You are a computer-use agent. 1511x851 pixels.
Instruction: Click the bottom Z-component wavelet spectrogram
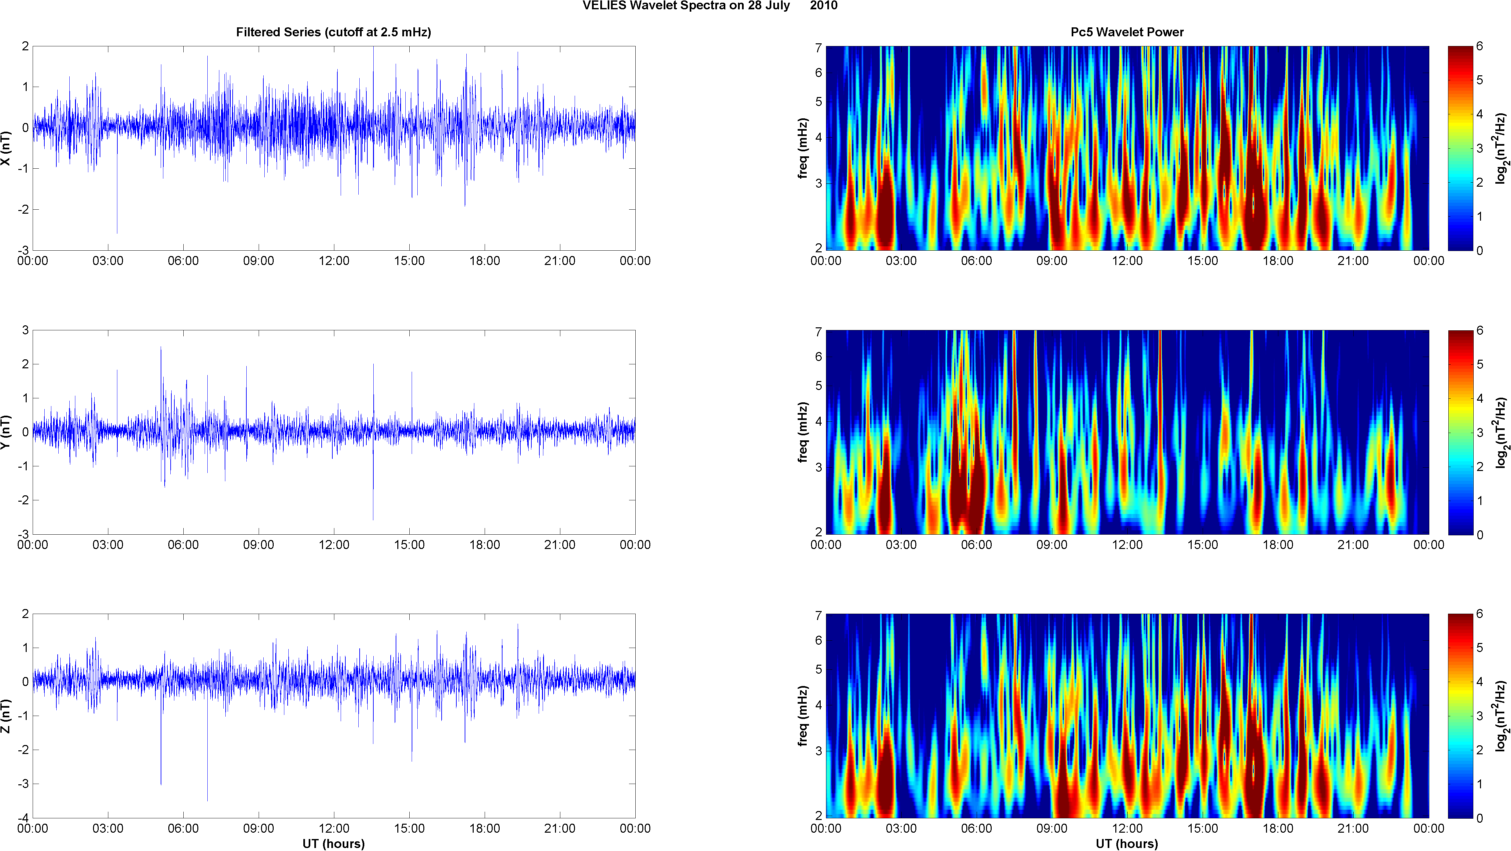(1127, 716)
